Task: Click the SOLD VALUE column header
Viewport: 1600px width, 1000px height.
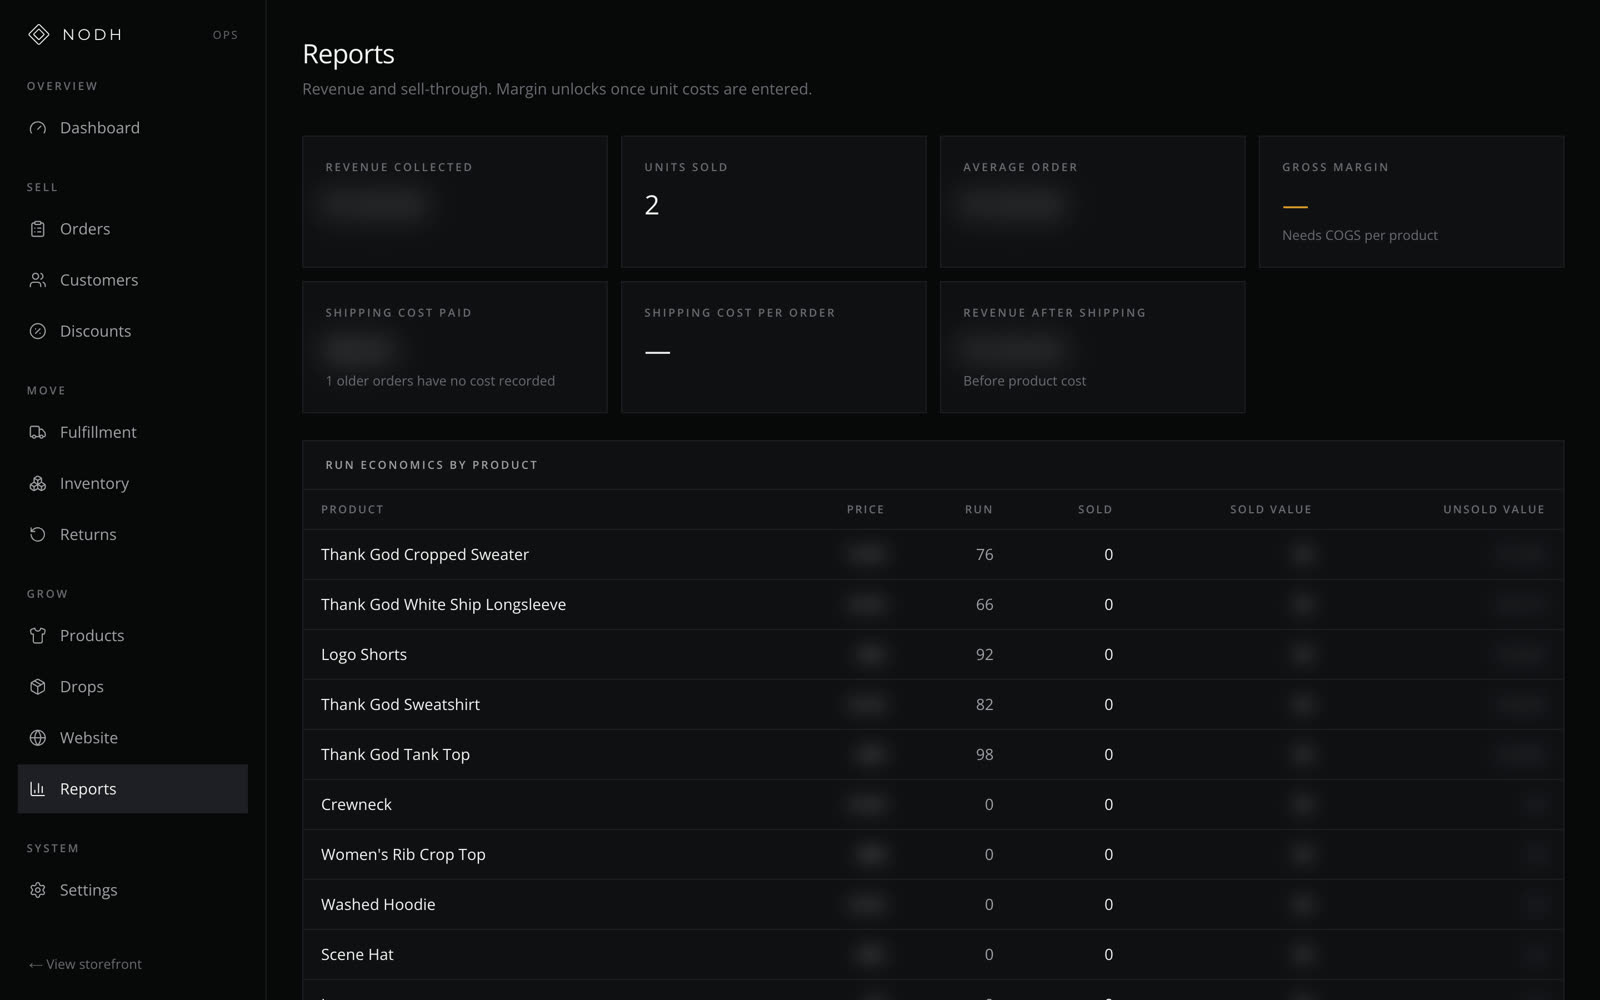Action: point(1271,509)
